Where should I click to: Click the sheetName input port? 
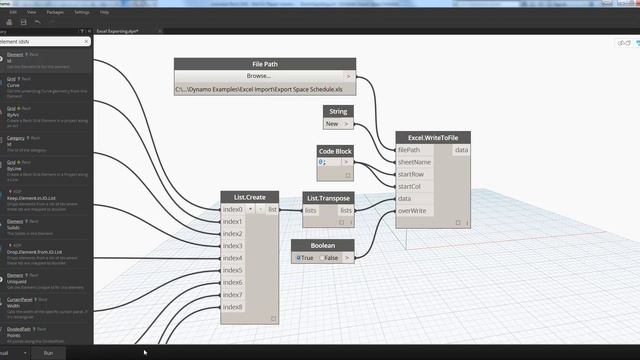click(414, 162)
